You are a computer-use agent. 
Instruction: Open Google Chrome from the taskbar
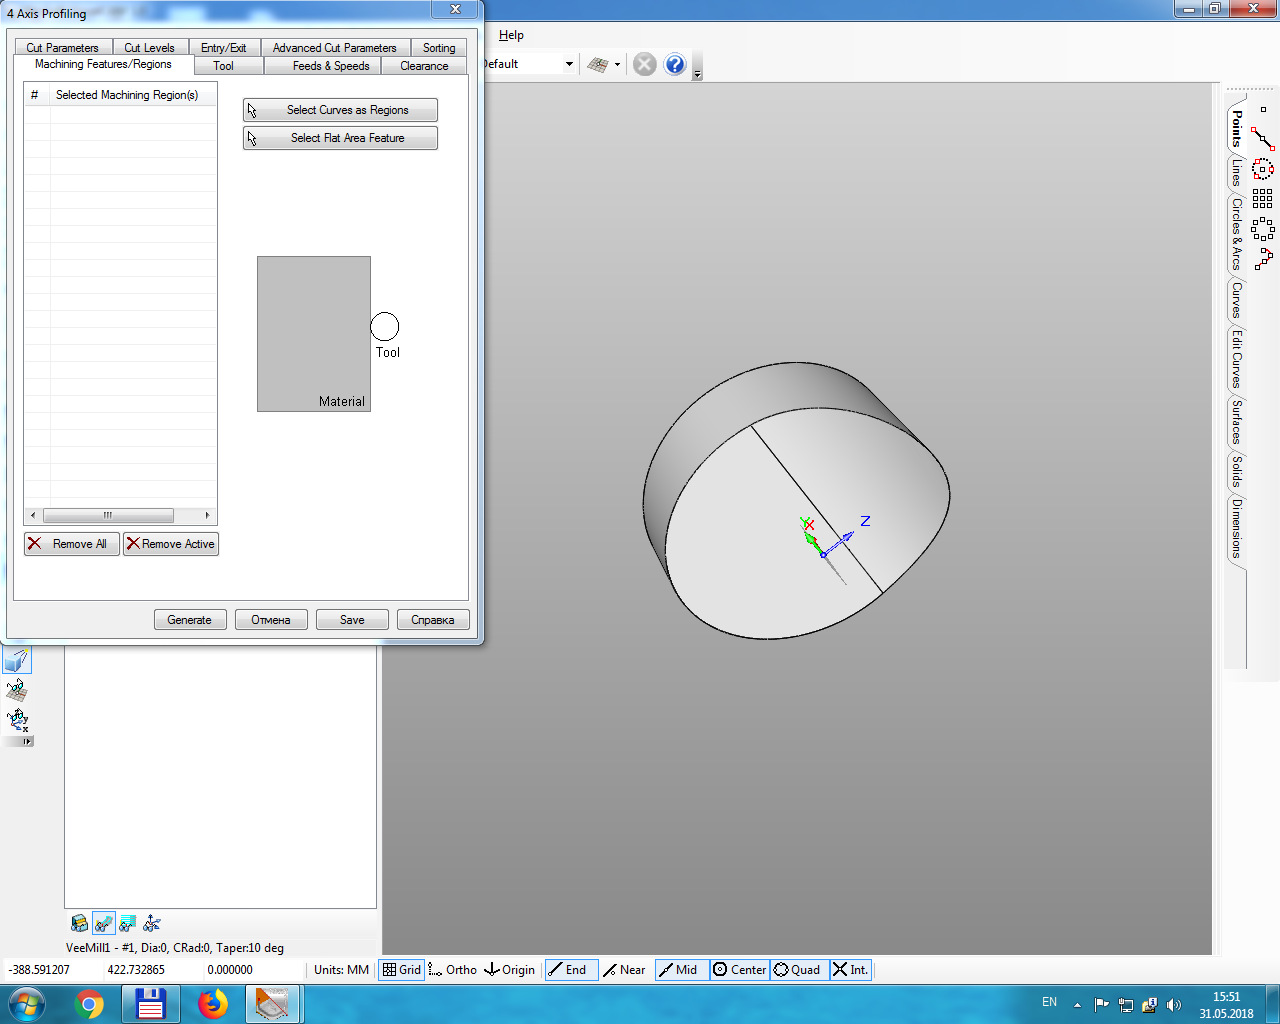coord(89,1004)
